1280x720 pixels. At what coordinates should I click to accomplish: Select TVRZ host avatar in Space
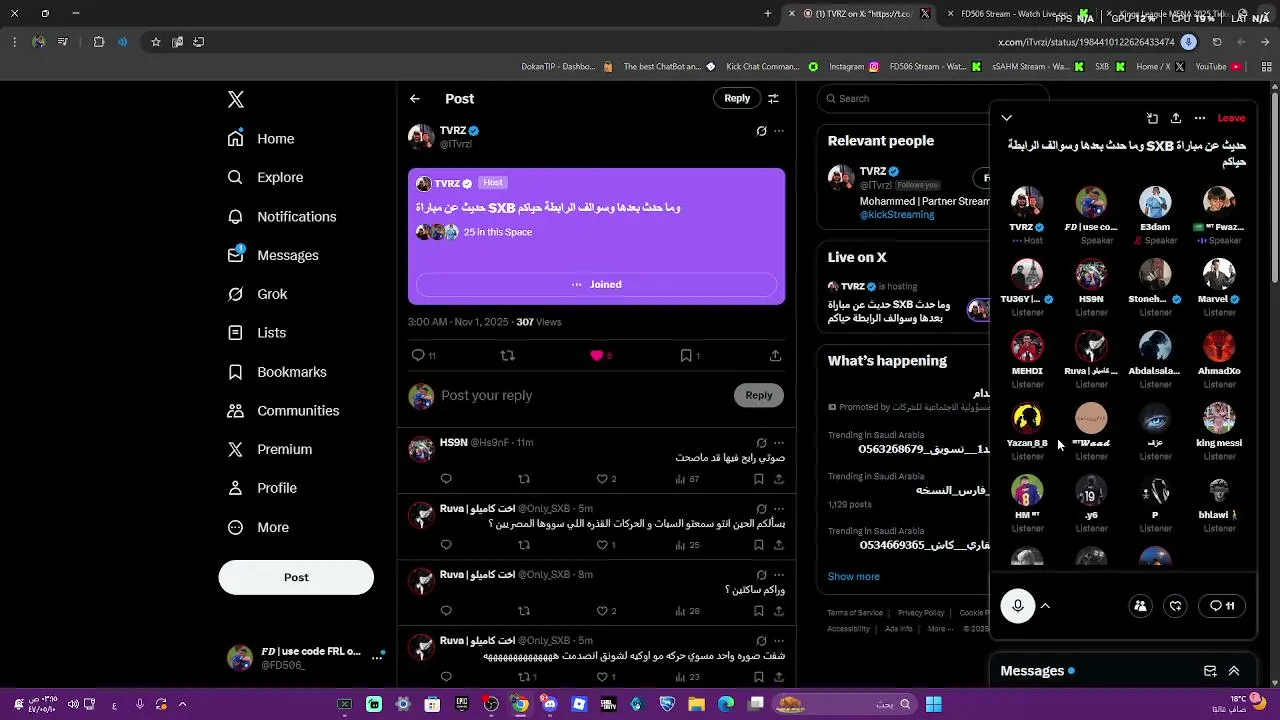coord(1027,202)
